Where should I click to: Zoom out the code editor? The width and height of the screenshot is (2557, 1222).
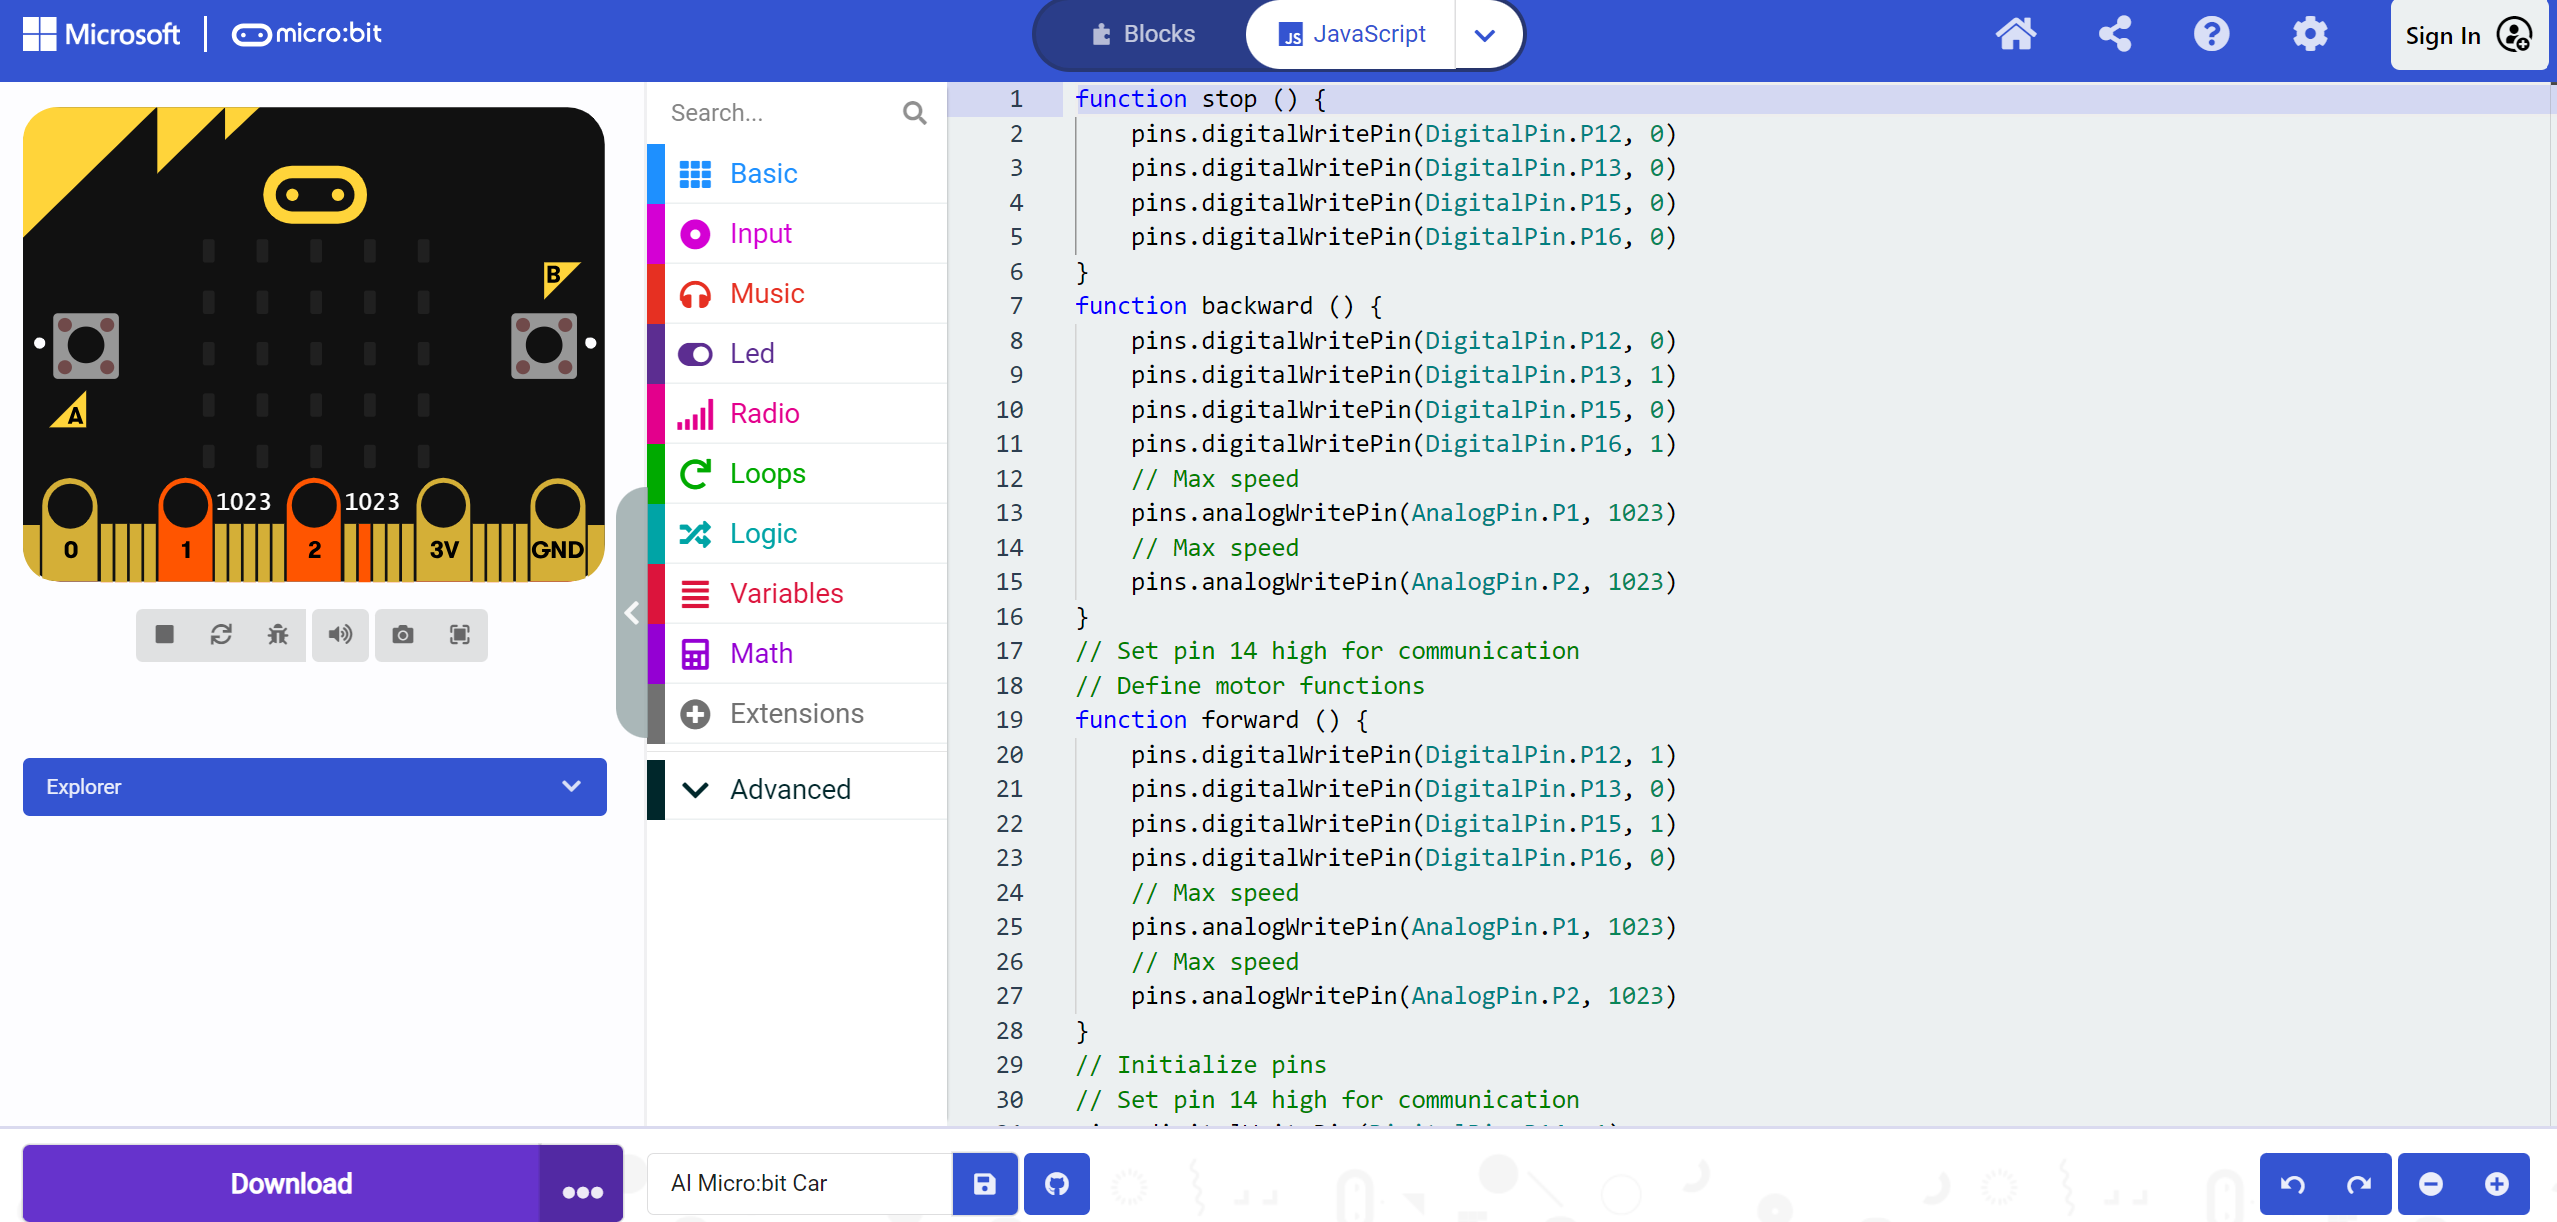pos(2431,1184)
